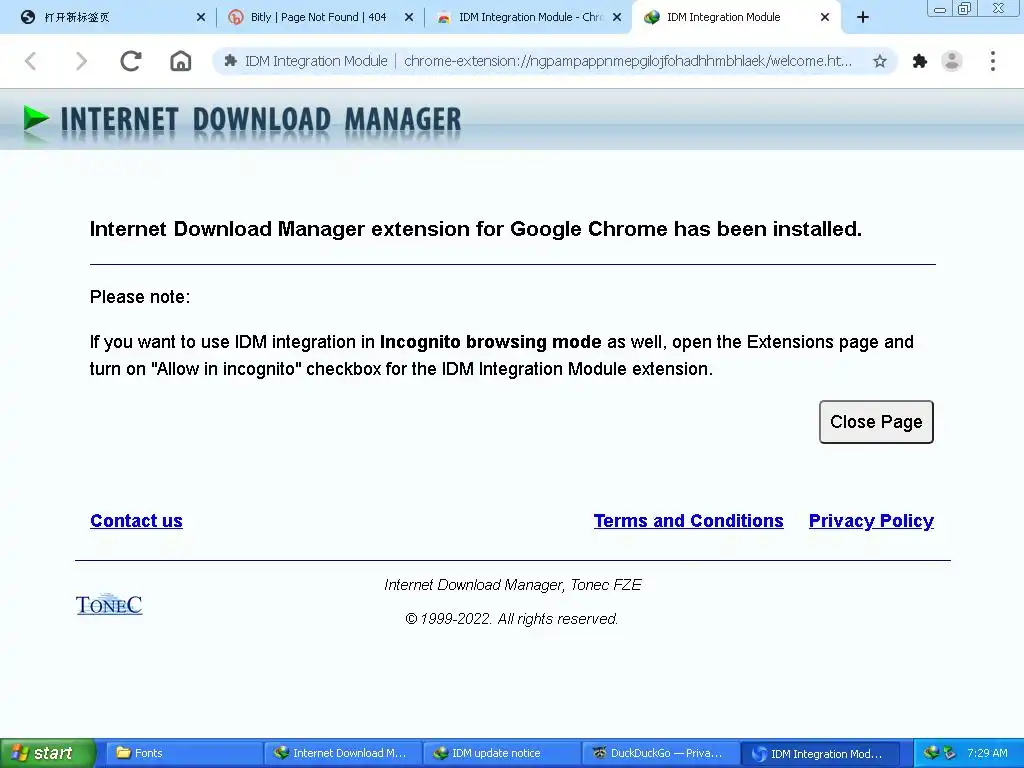This screenshot has width=1024, height=768.
Task: Switch to IDM Integration Module - Chrome tab
Action: pos(530,18)
